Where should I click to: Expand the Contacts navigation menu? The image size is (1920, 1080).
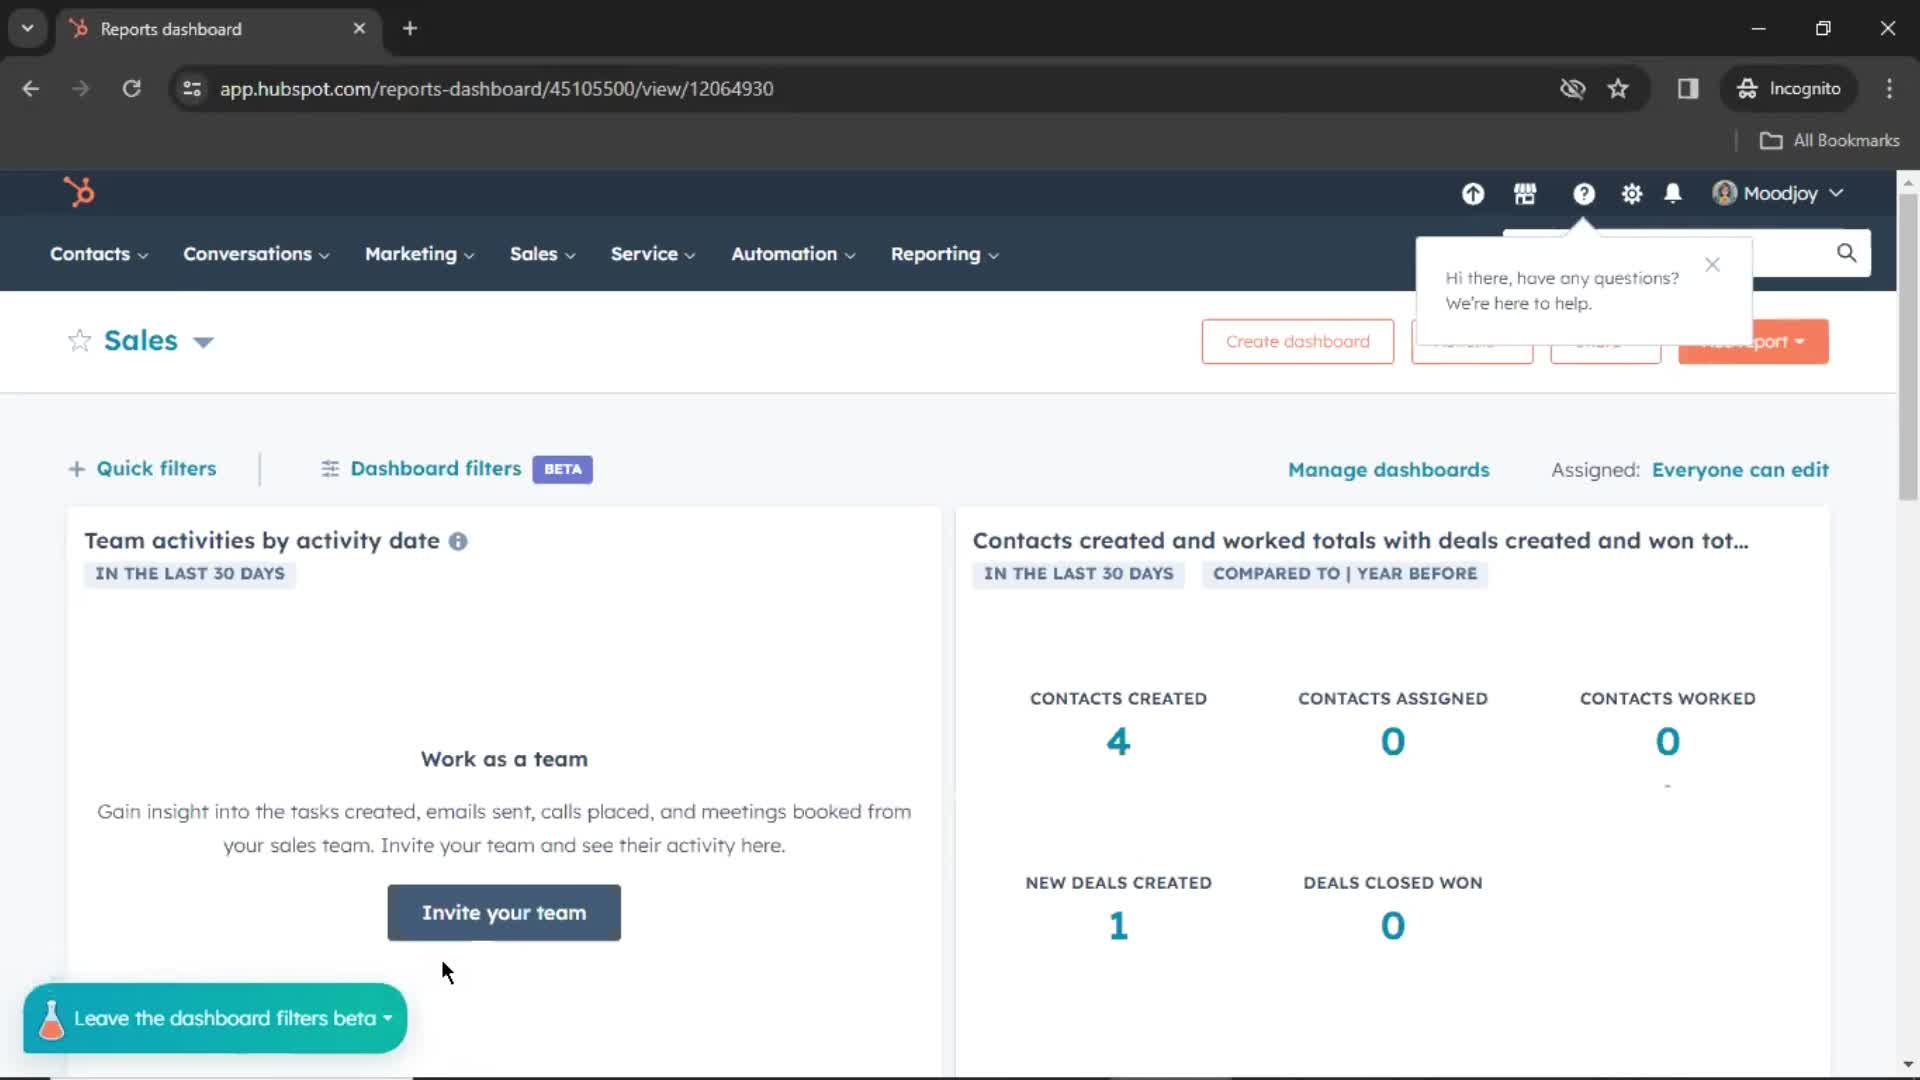pos(98,253)
